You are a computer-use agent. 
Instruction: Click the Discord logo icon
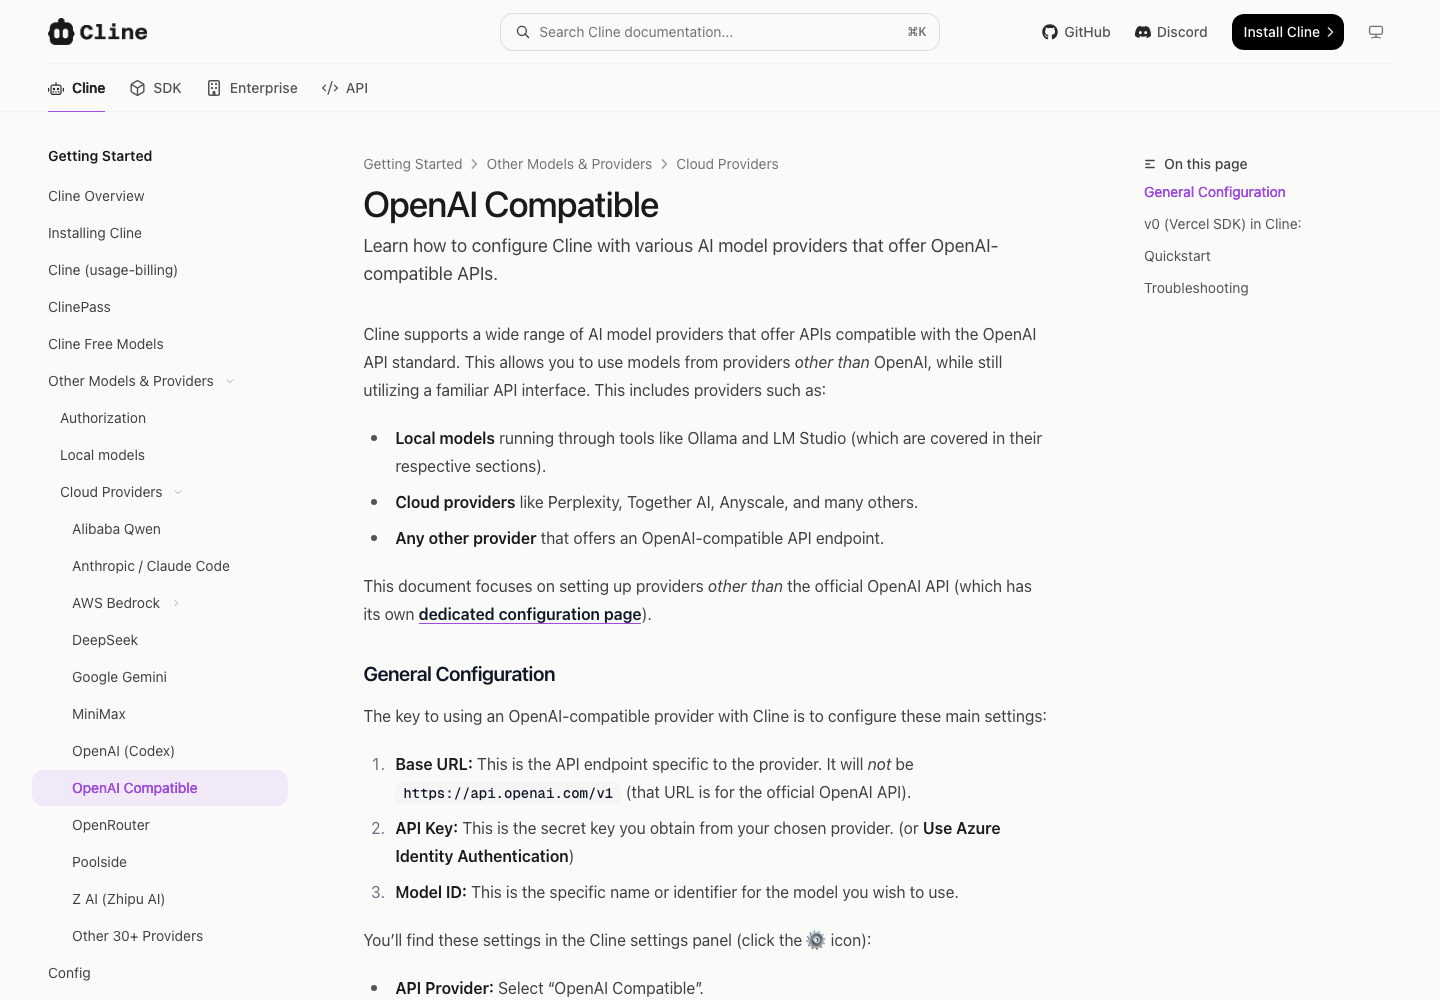1143,32
